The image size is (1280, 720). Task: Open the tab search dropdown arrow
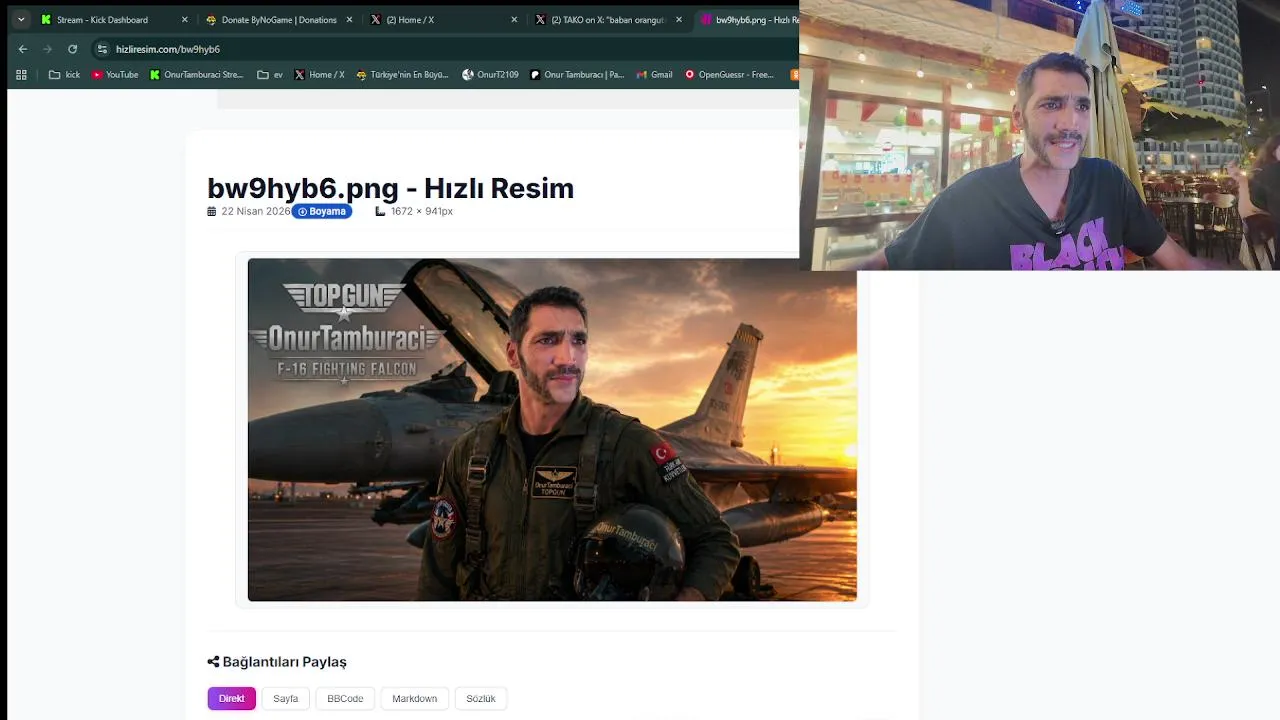[21, 19]
